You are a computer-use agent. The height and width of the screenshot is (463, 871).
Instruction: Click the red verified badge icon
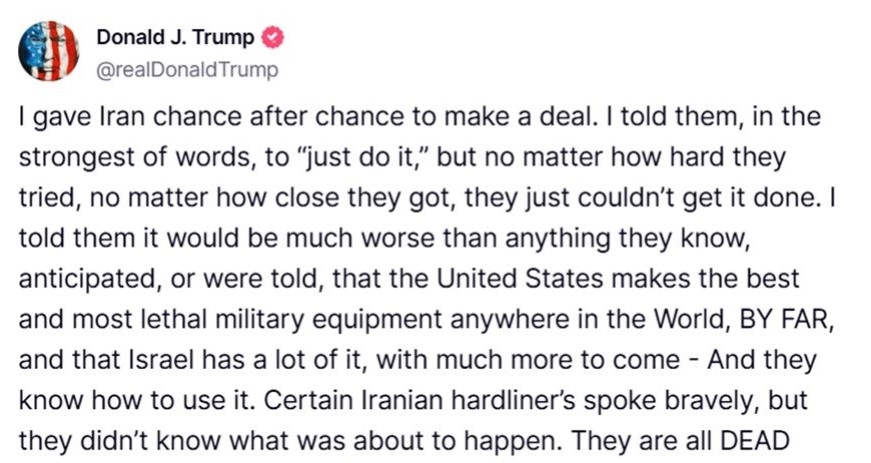(x=273, y=39)
